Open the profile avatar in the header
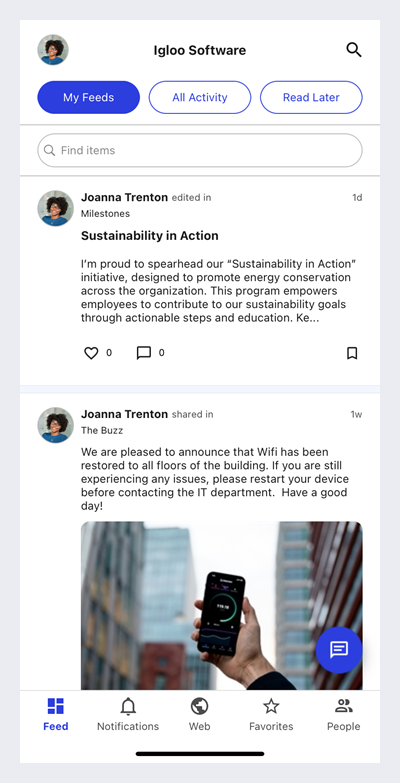The width and height of the screenshot is (400, 783). [x=53, y=49]
